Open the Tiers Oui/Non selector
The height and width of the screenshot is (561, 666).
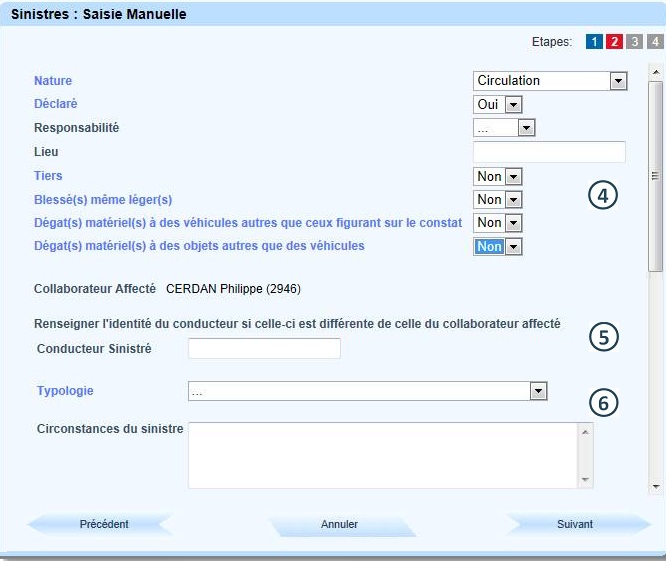[x=498, y=176]
